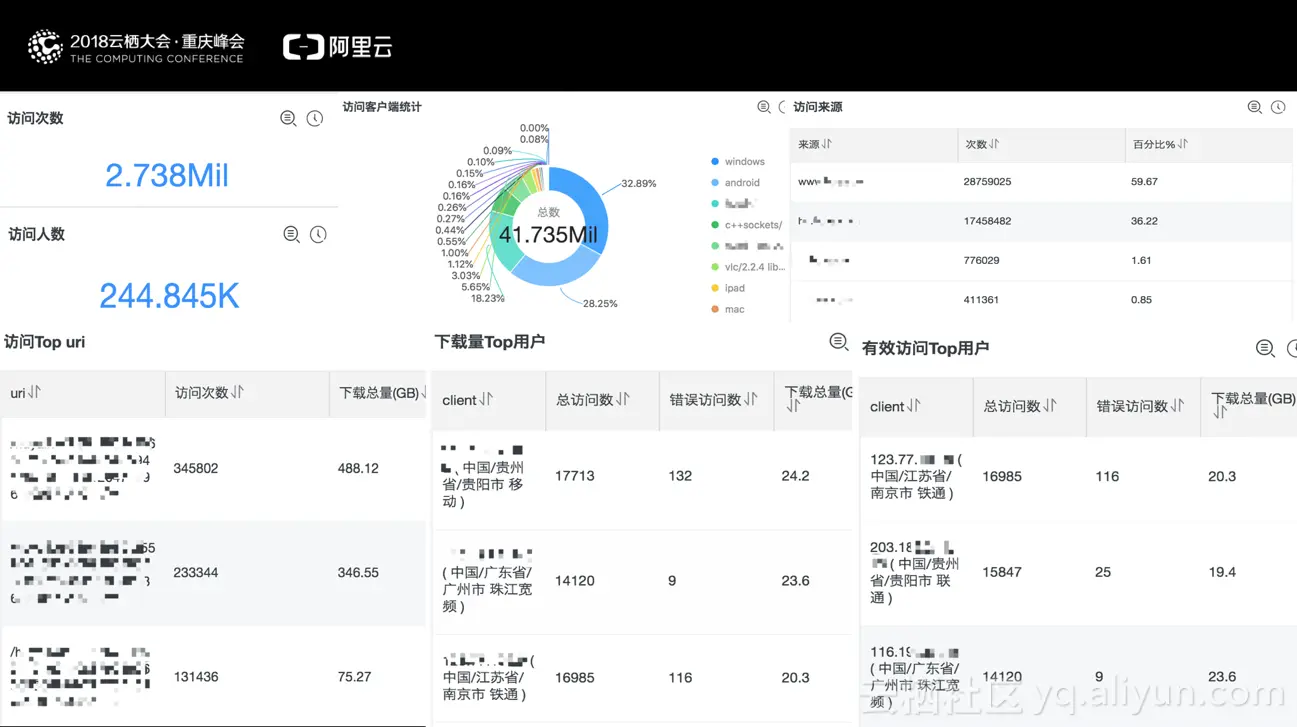Viewport: 1297px width, 727px height.
Task: Sort 有效访问Top用户 table by 总访问数
Action: [x=1050, y=406]
